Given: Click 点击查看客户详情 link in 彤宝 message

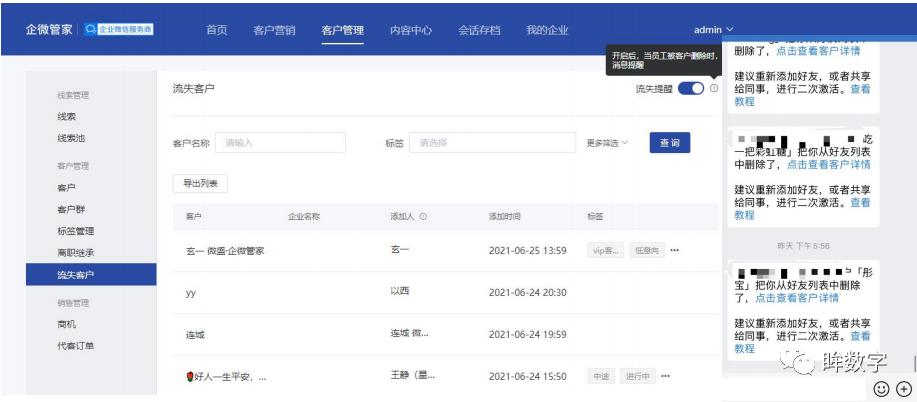Looking at the screenshot, I should [x=797, y=298].
